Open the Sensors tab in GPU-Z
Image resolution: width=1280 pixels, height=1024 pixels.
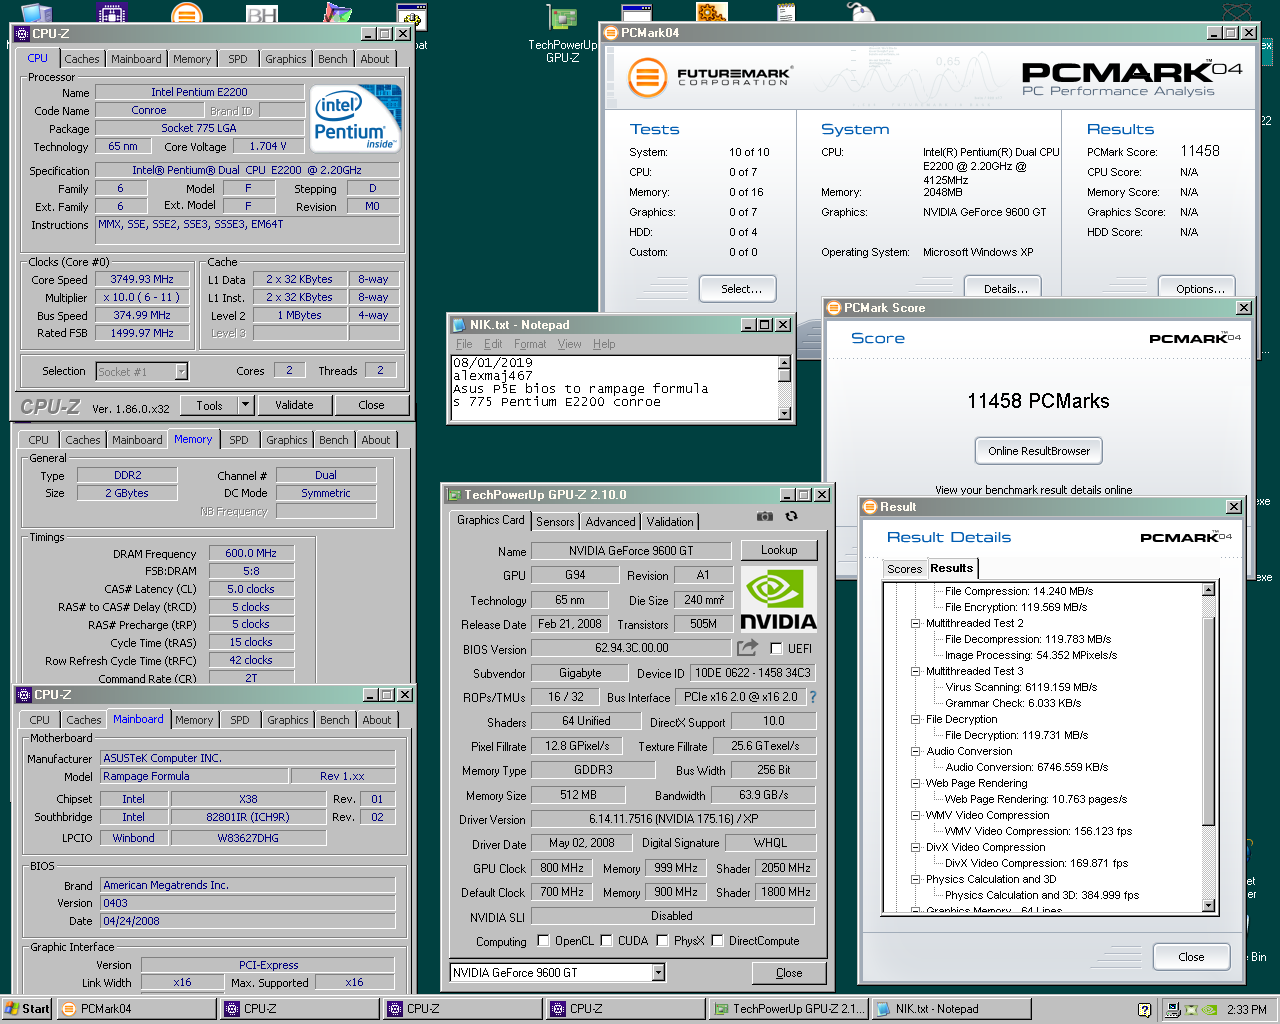coord(555,522)
